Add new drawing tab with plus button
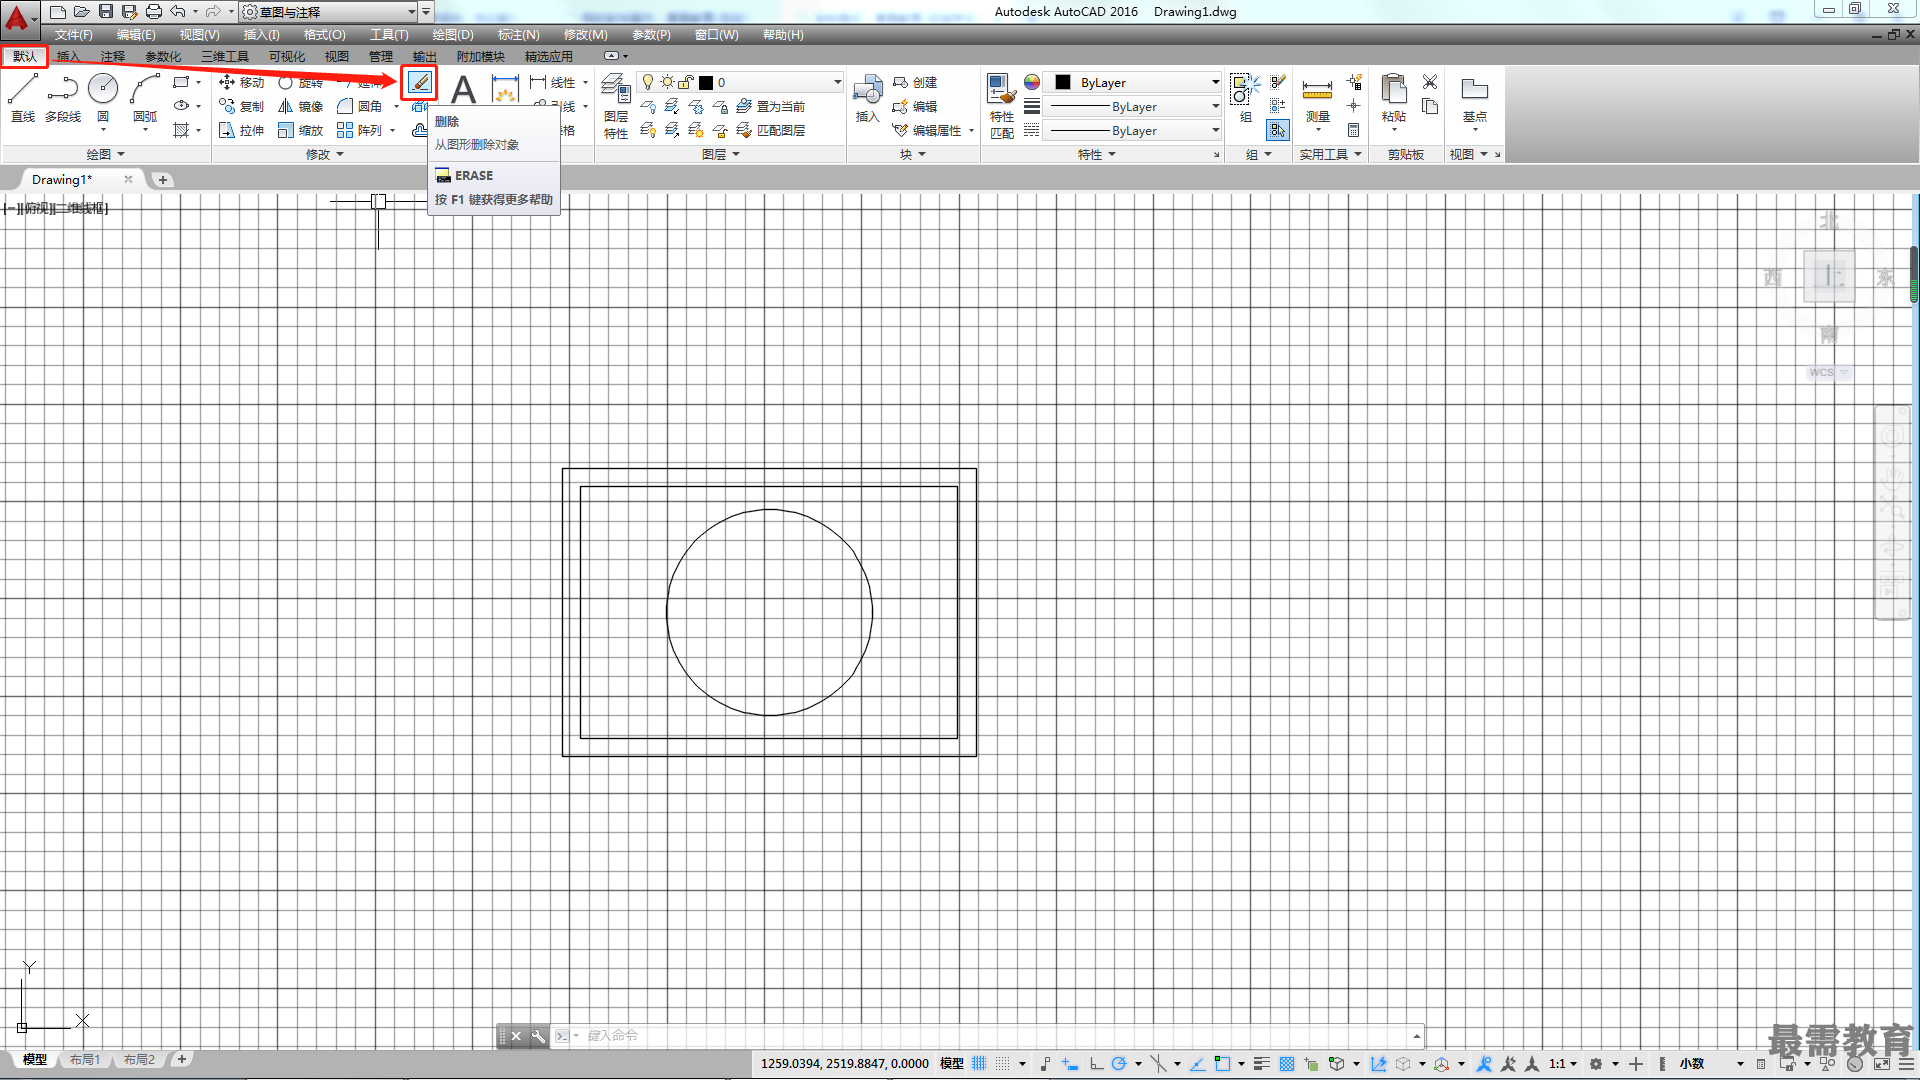The width and height of the screenshot is (1920, 1080). click(x=163, y=180)
